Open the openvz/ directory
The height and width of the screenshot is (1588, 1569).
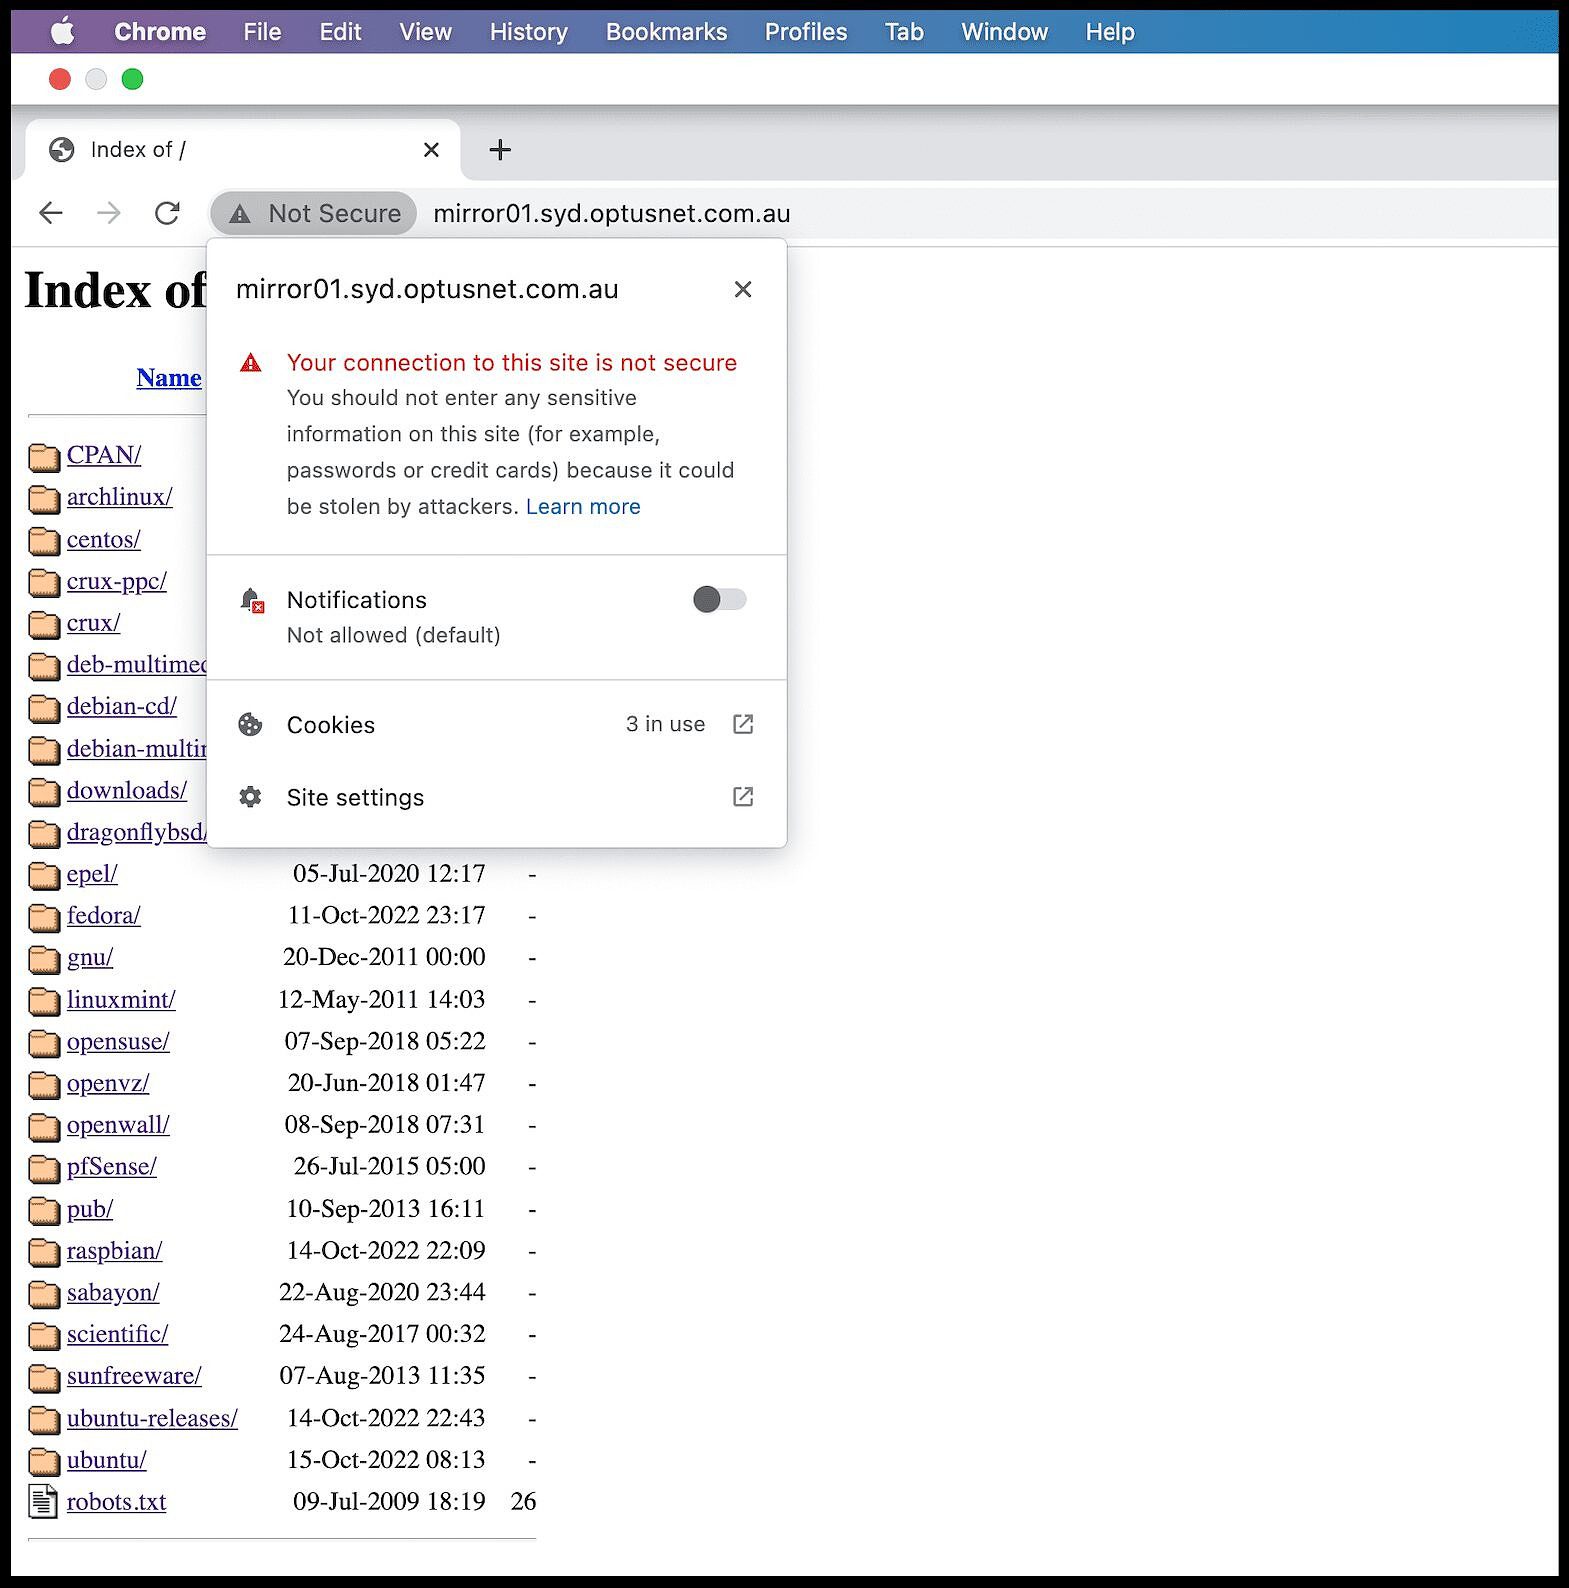pyautogui.click(x=108, y=1083)
